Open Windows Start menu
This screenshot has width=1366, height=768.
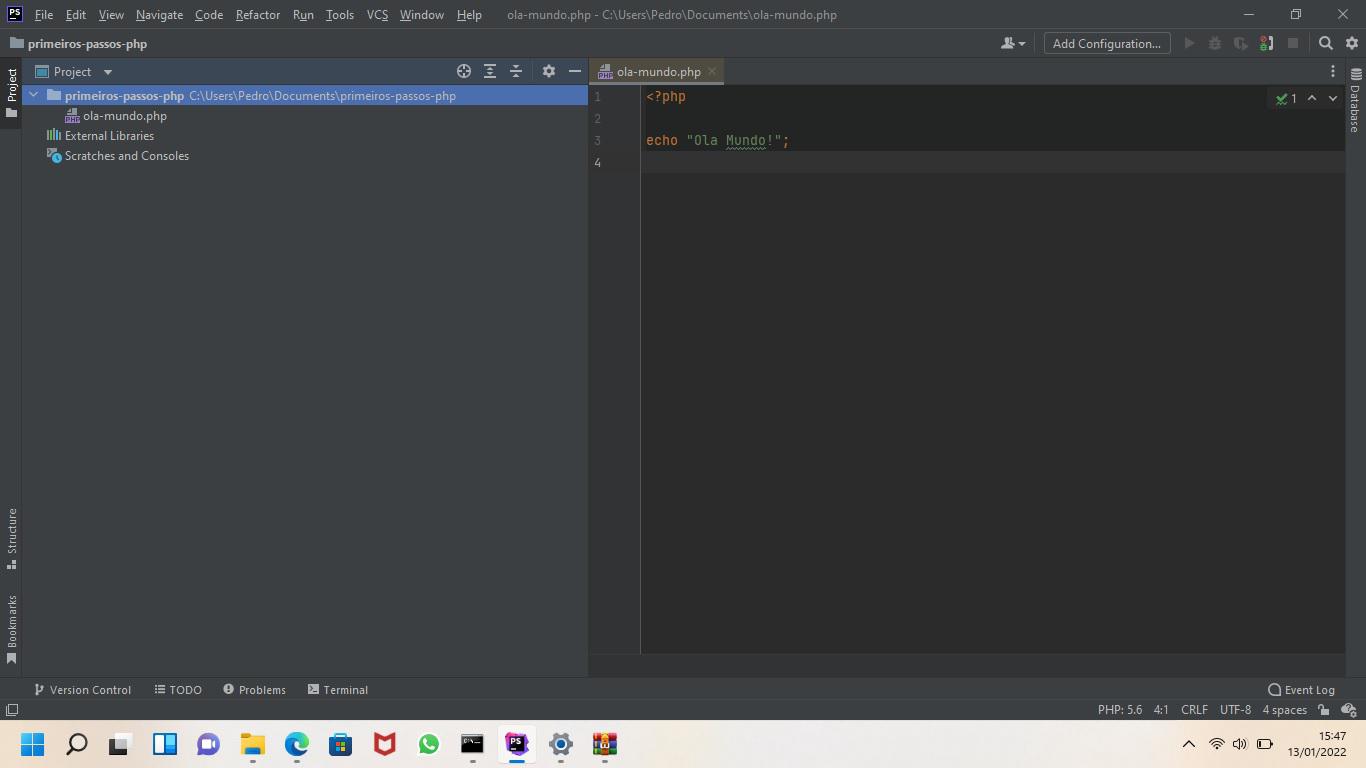pos(33,744)
